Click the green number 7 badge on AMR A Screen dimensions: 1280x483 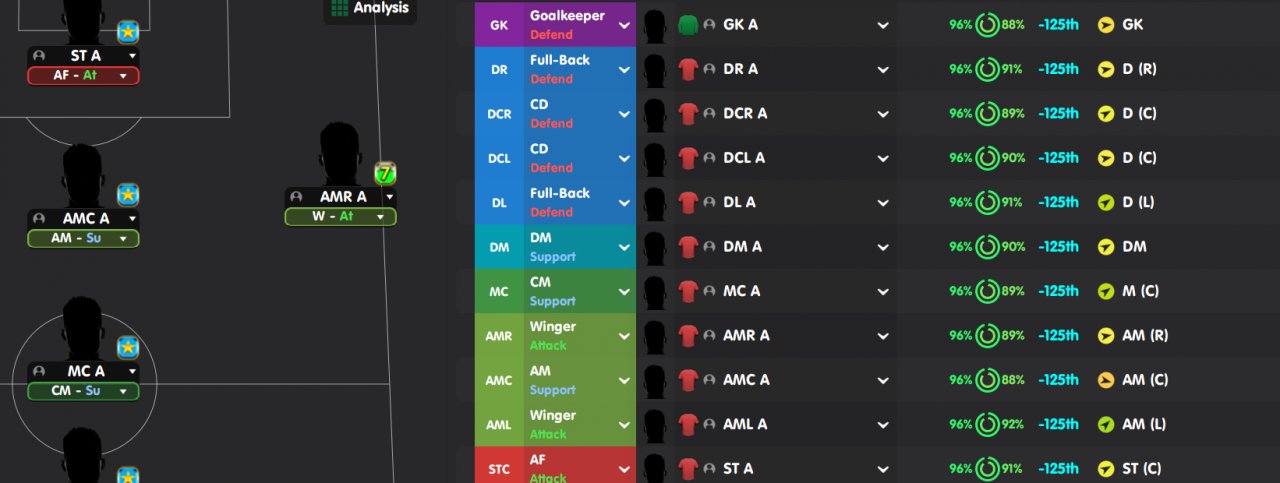tap(386, 173)
